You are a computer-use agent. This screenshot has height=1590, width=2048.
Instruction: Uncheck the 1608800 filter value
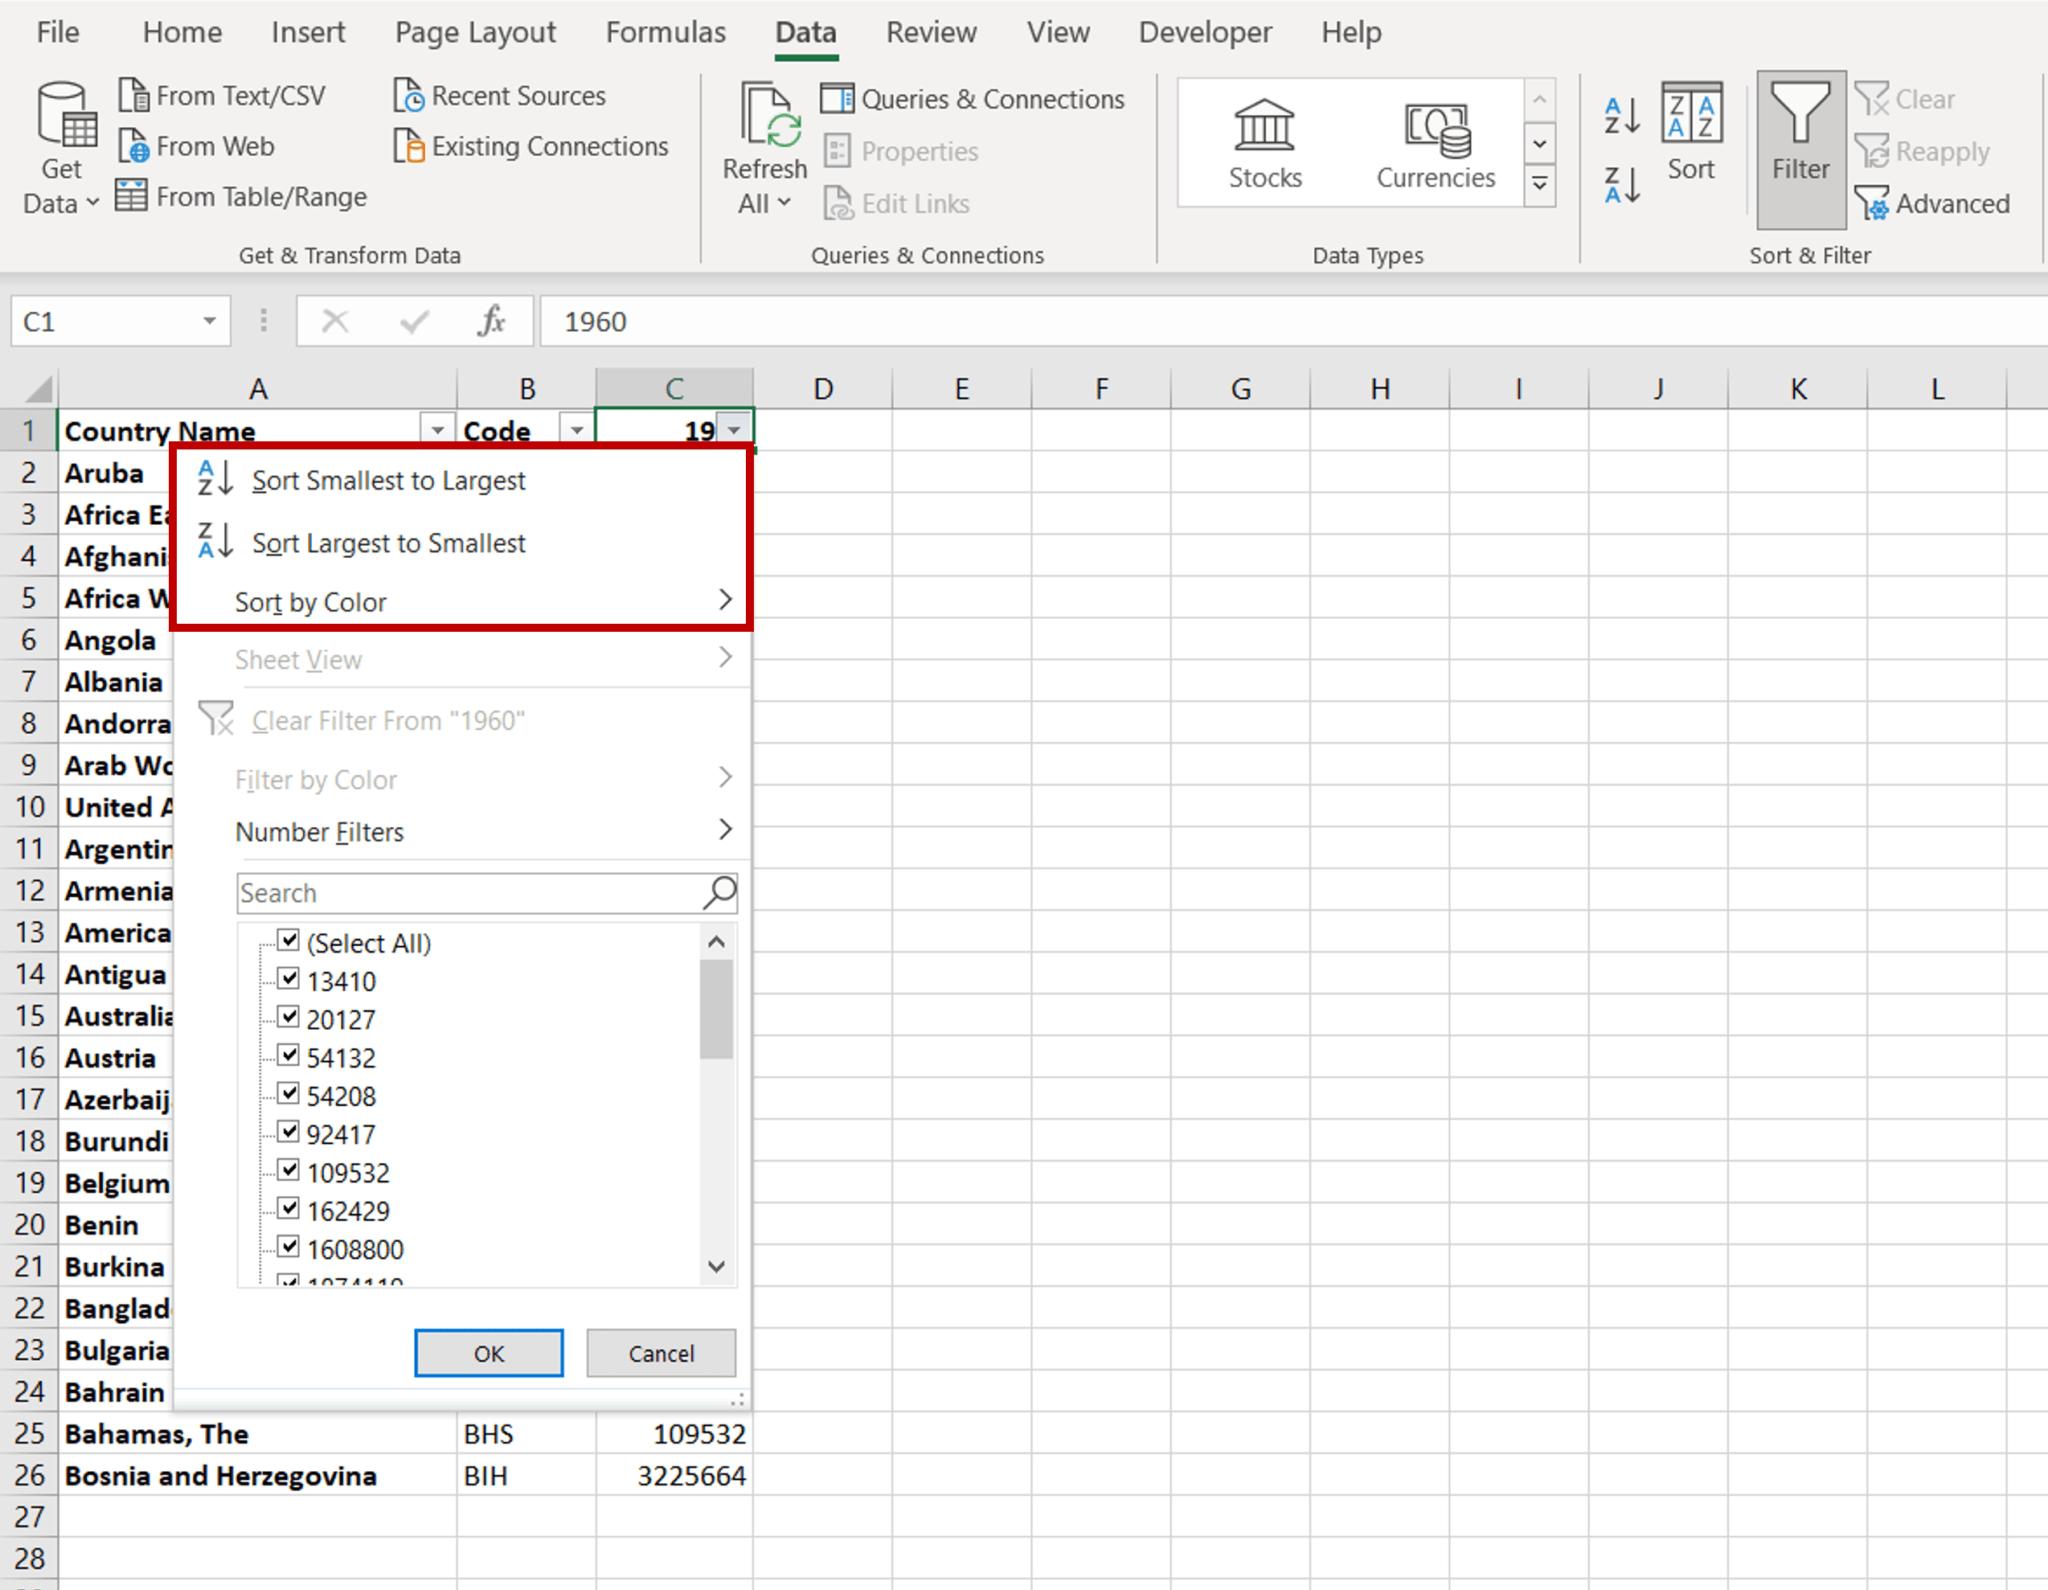(288, 1246)
